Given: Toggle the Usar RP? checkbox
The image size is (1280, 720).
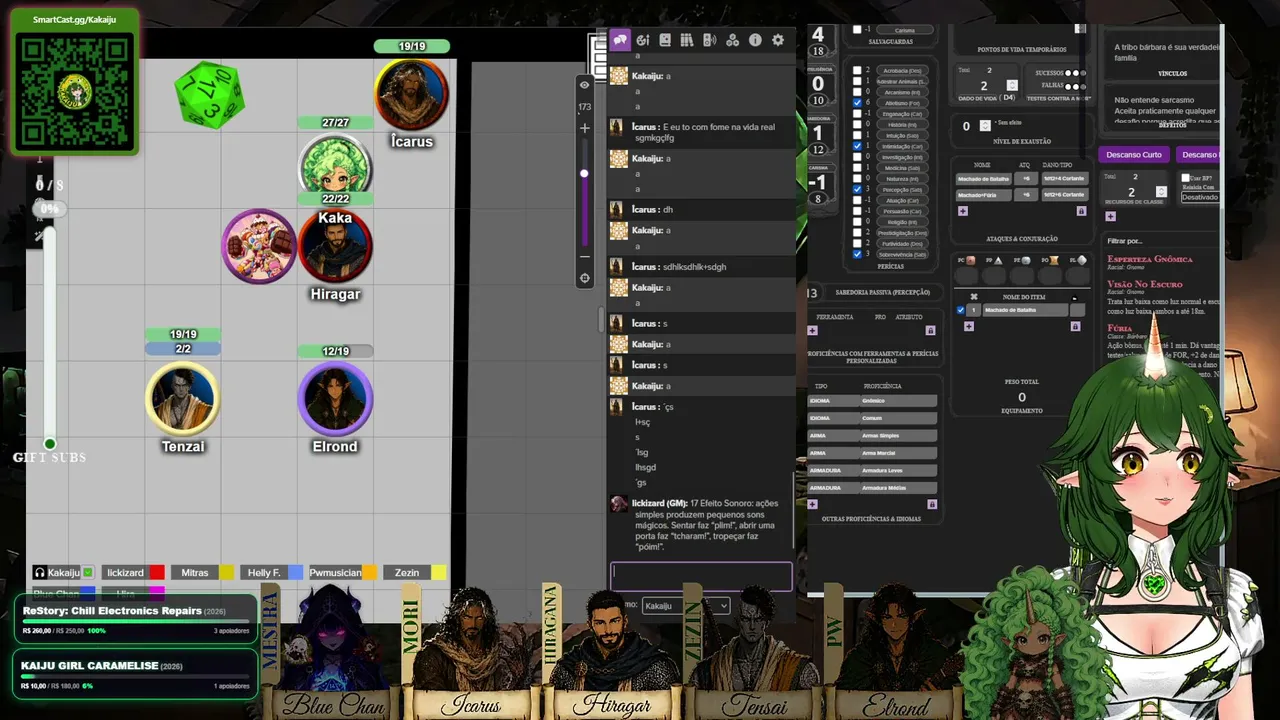Looking at the screenshot, I should 1186,178.
